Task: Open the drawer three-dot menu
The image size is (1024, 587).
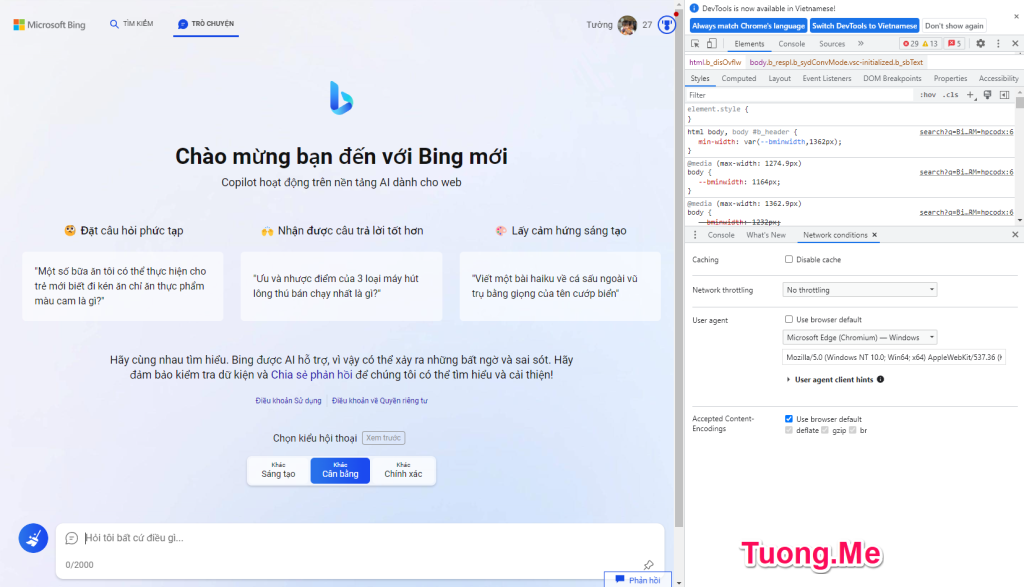Action: [695, 235]
